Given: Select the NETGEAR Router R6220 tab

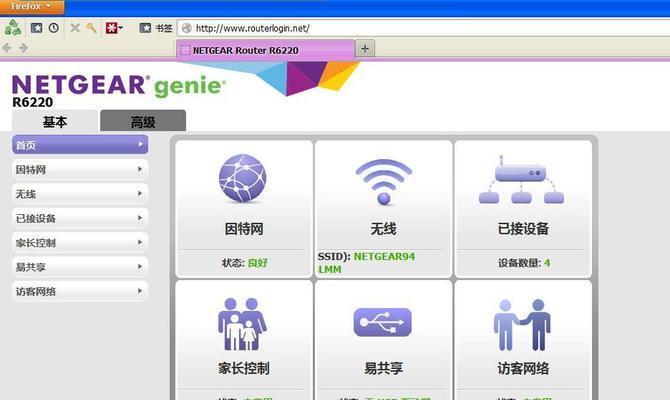Looking at the screenshot, I should pos(265,50).
